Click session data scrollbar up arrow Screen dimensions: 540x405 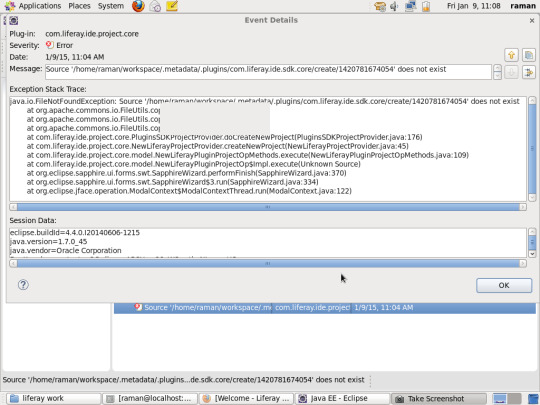click(532, 232)
